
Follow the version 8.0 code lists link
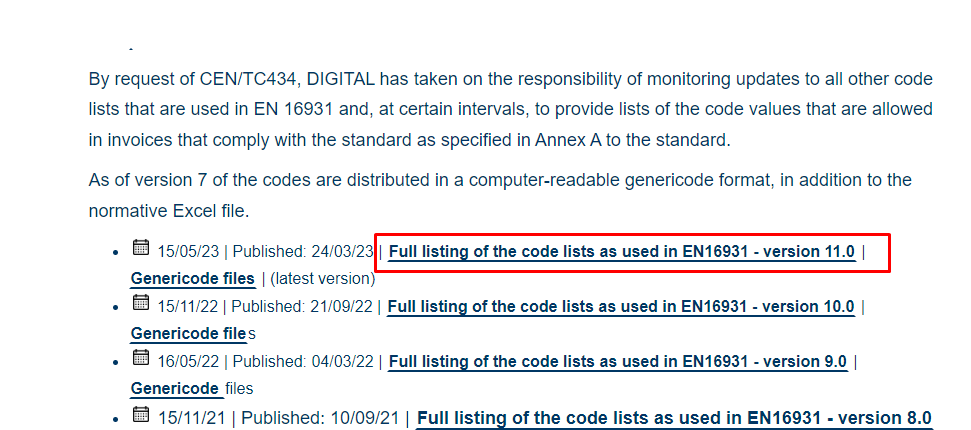(x=674, y=417)
